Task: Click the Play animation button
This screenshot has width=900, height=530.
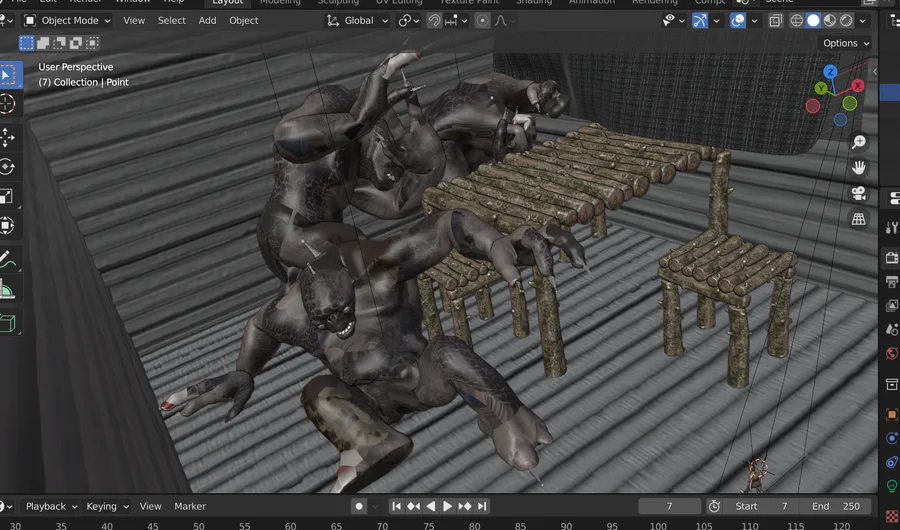Action: (x=448, y=506)
